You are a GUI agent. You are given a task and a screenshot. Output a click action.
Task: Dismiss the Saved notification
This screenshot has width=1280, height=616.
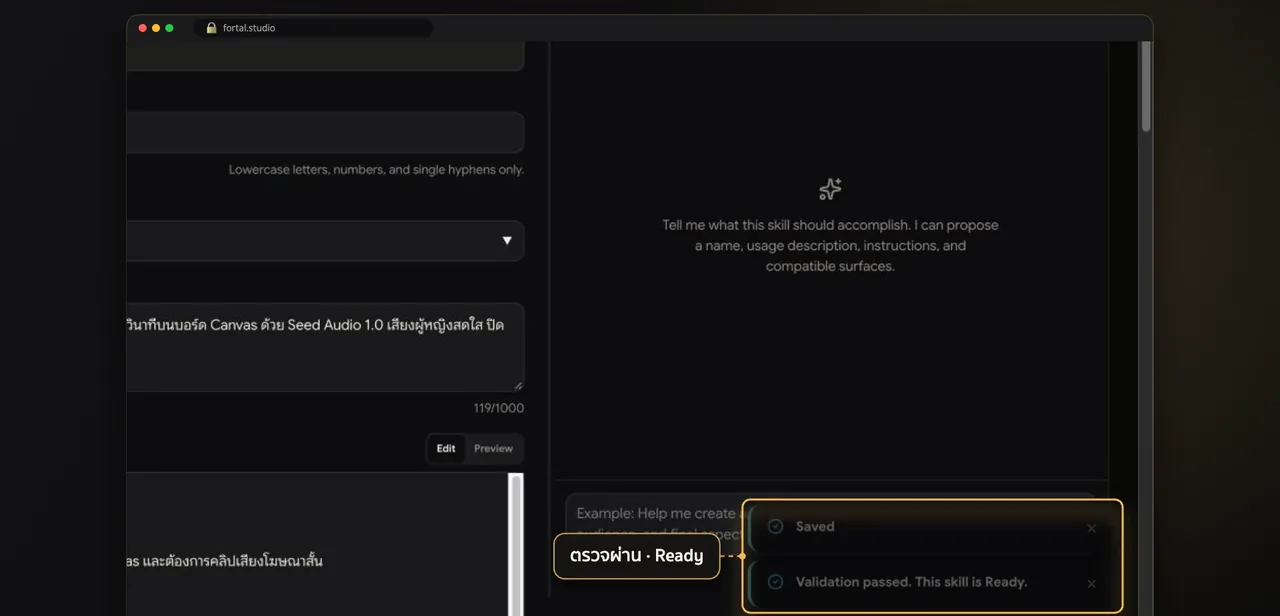tap(1091, 528)
